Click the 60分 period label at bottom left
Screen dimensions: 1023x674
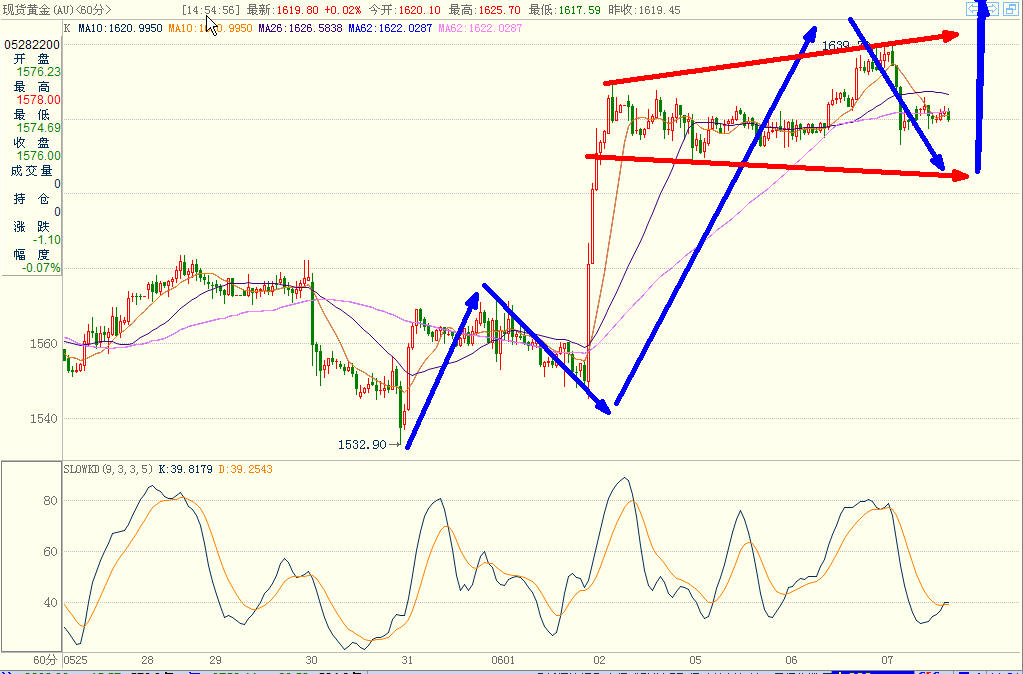tap(46, 660)
